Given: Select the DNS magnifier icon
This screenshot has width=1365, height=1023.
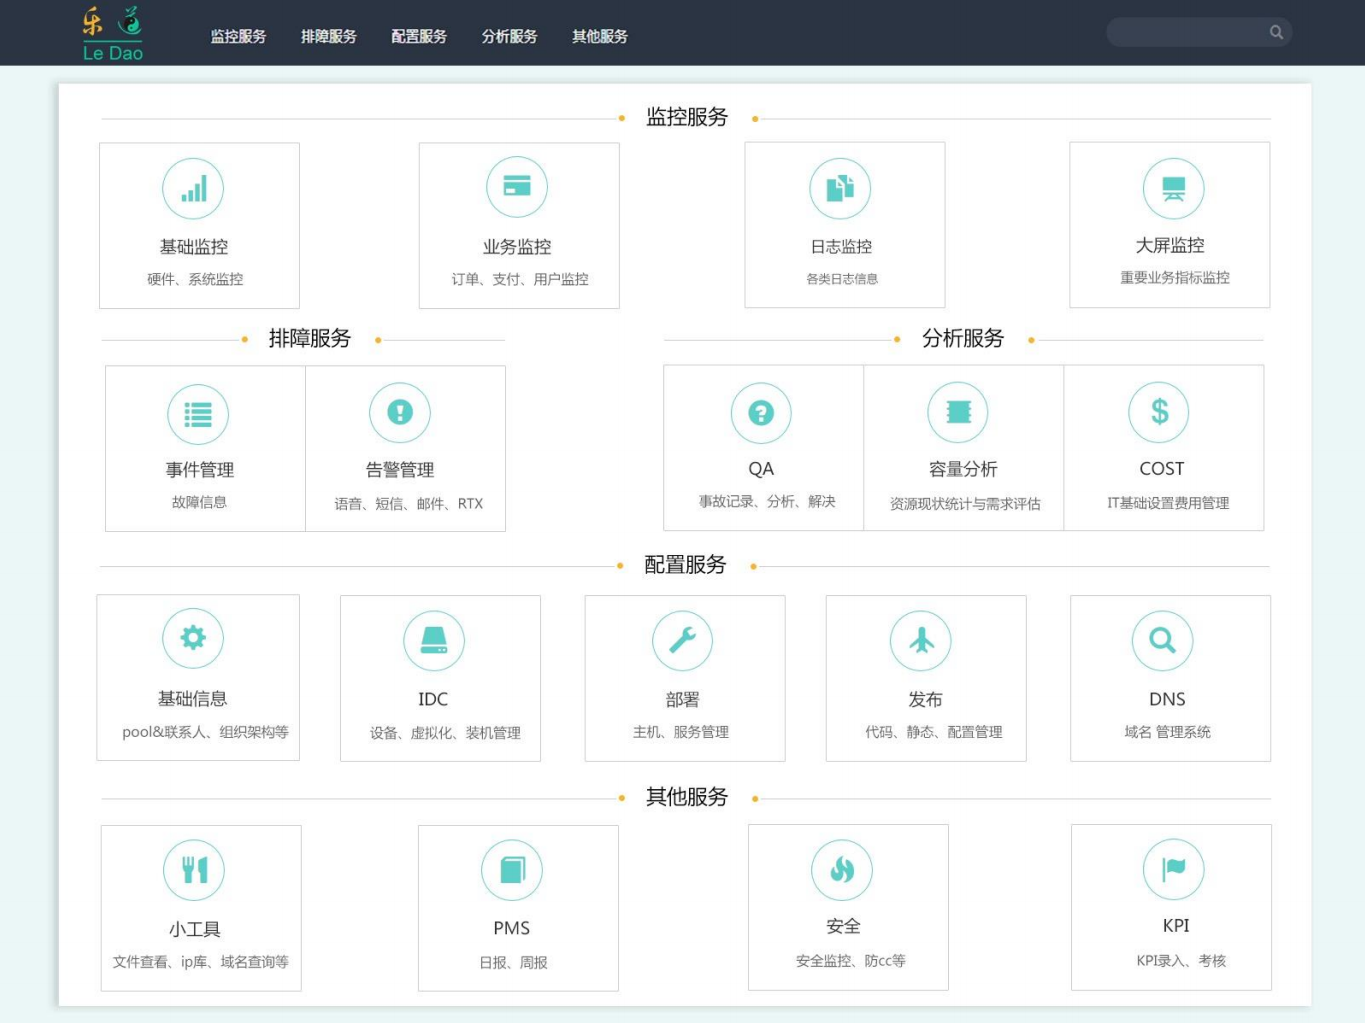Looking at the screenshot, I should (x=1162, y=640).
